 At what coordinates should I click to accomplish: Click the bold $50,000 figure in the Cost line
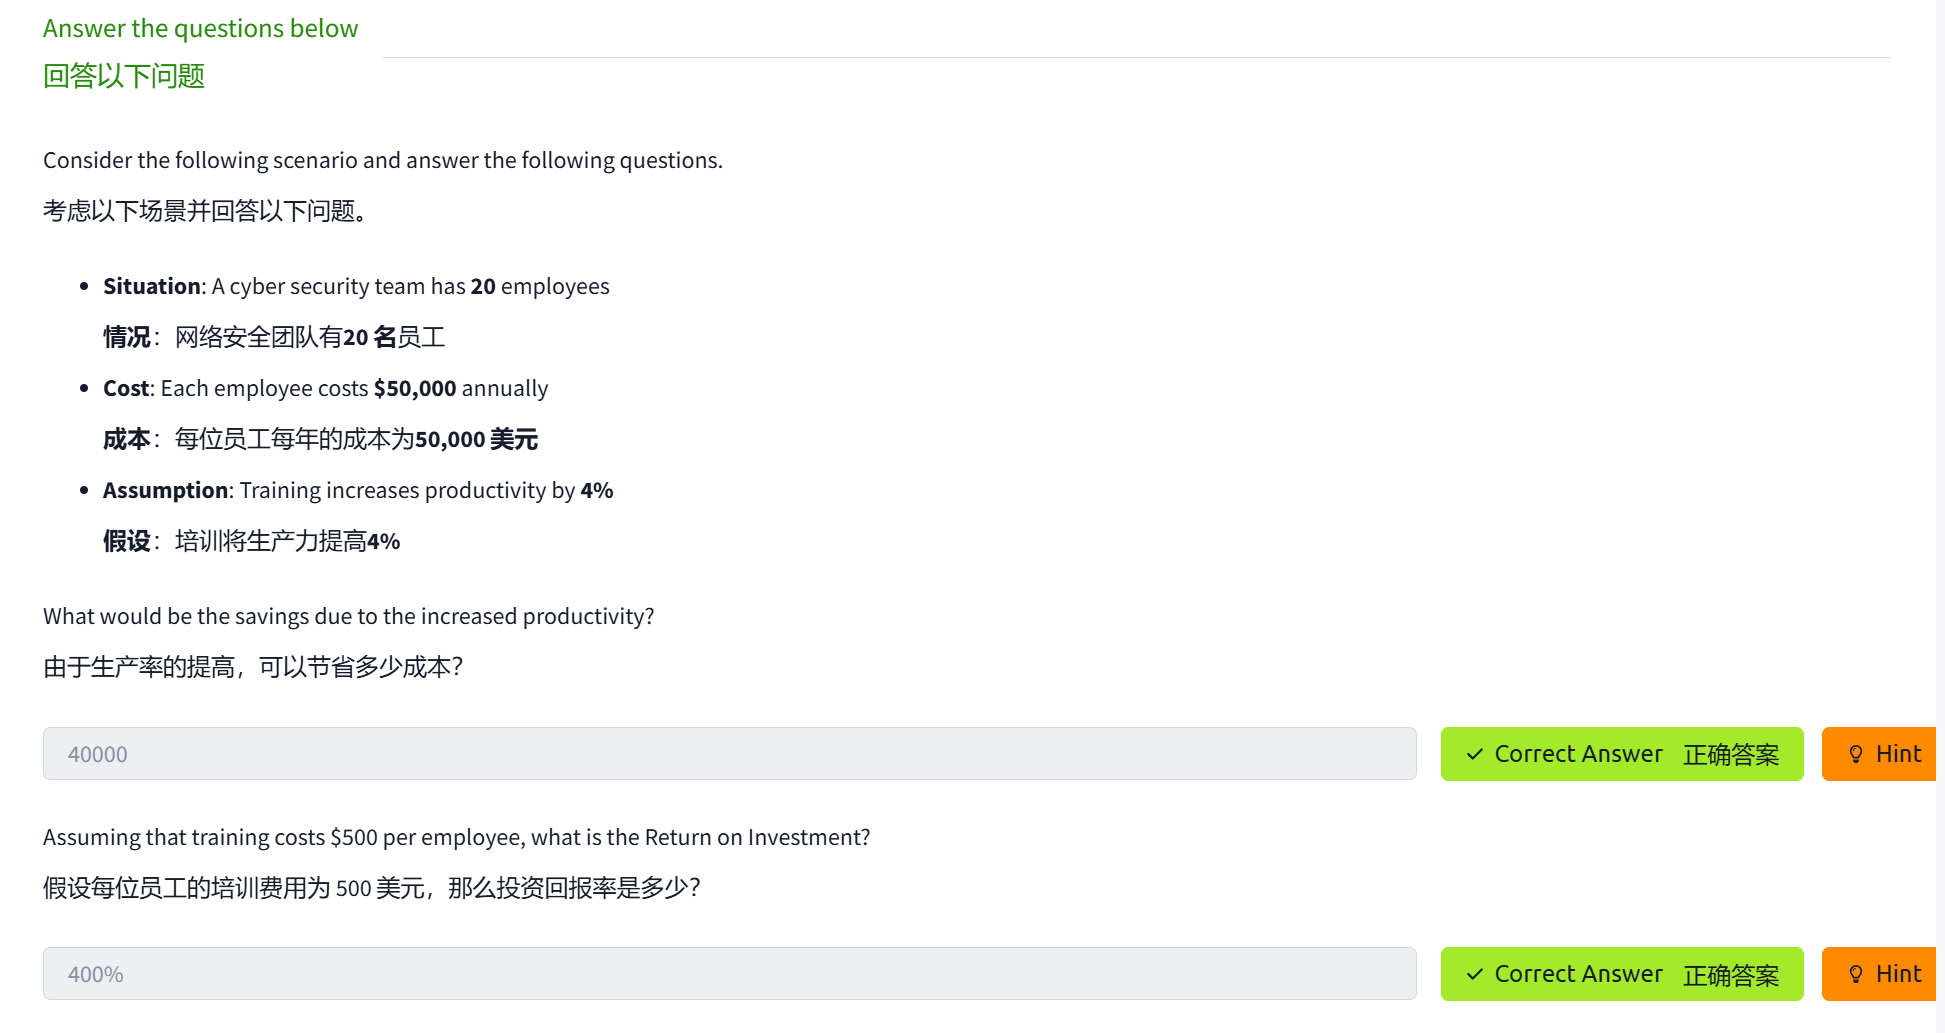click(x=415, y=389)
